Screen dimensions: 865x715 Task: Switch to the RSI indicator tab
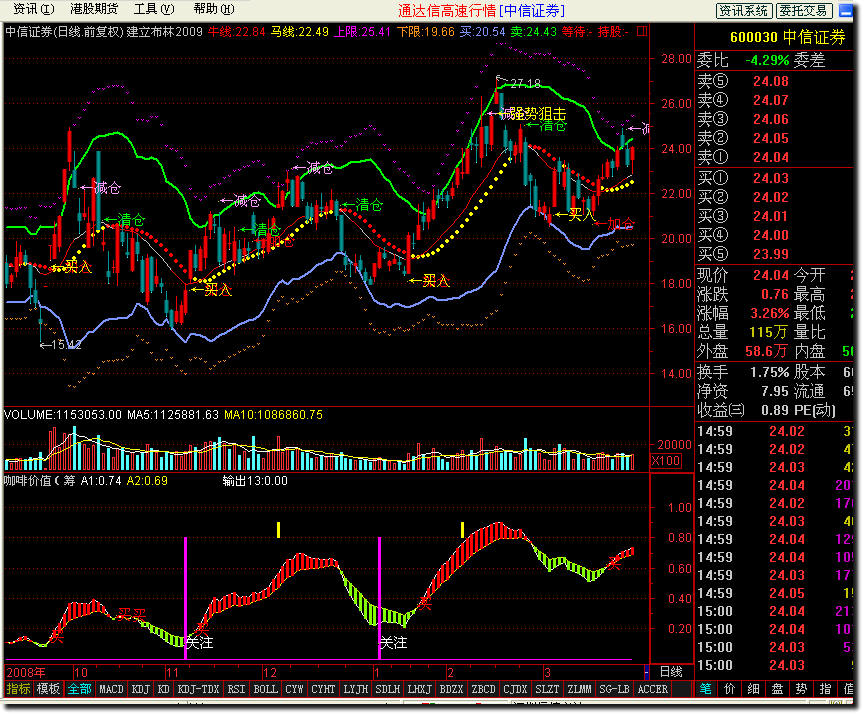pyautogui.click(x=236, y=689)
